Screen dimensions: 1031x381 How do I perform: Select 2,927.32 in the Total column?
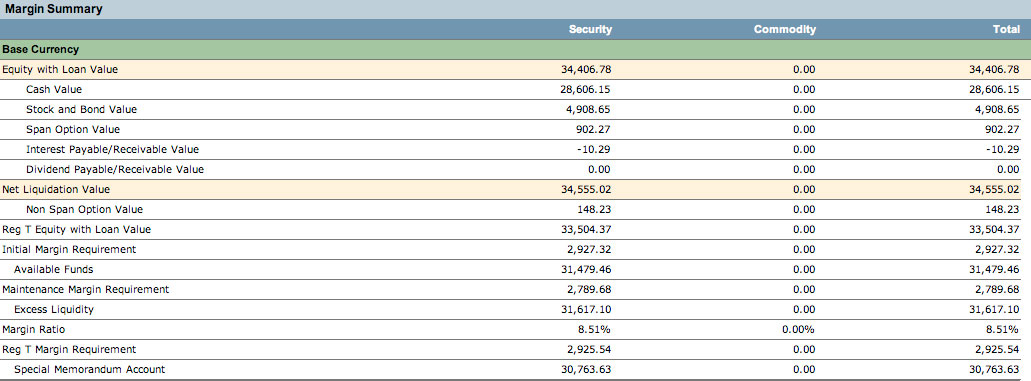[997, 249]
